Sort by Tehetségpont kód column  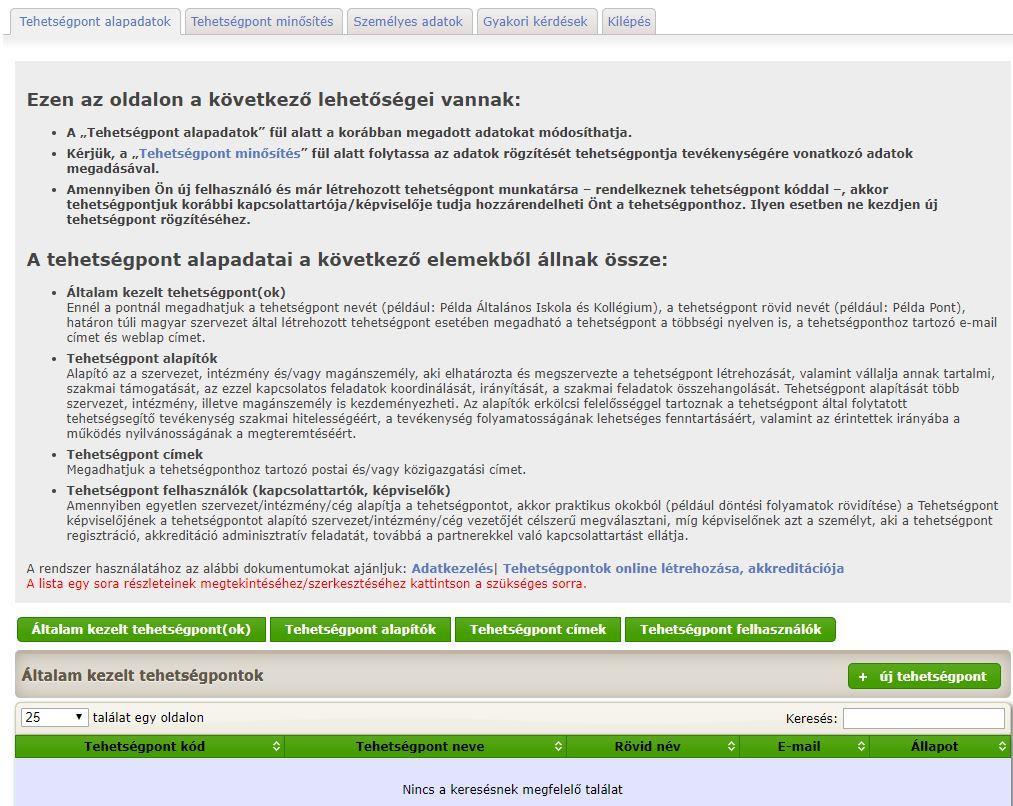pos(149,747)
